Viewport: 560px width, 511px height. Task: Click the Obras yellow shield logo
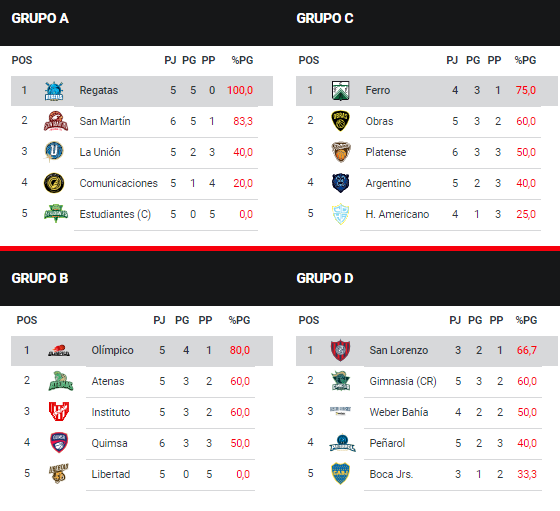pyautogui.click(x=340, y=121)
